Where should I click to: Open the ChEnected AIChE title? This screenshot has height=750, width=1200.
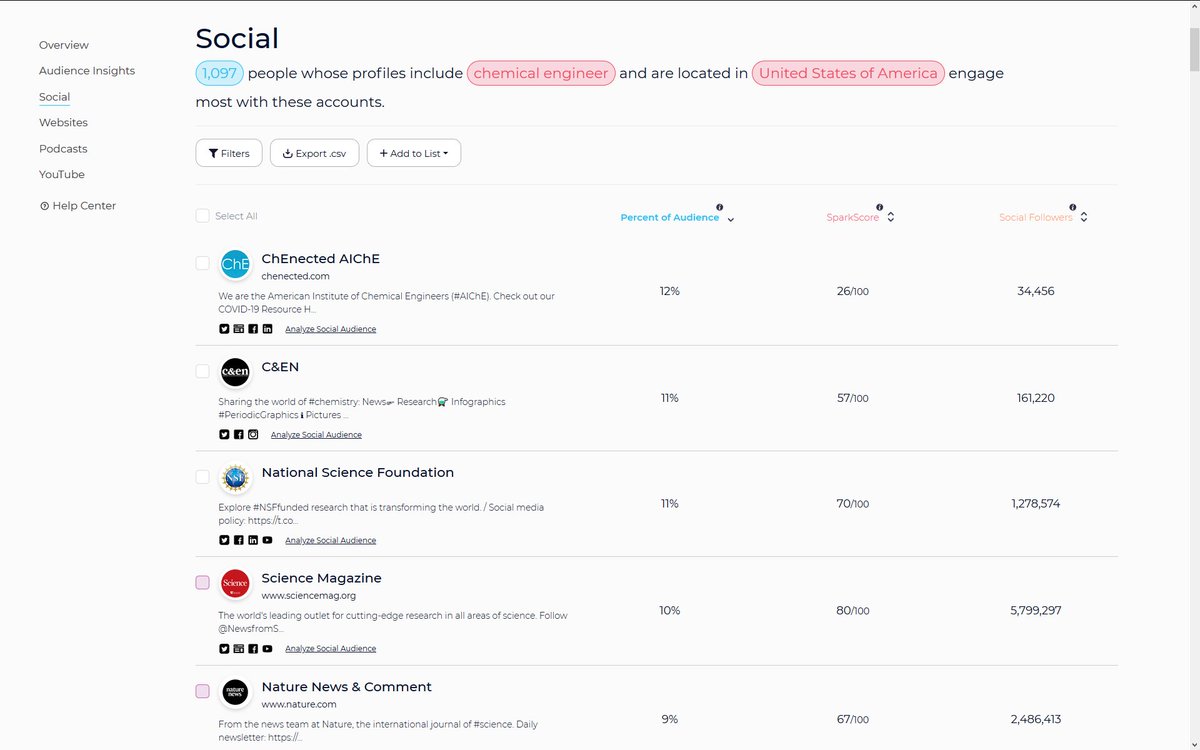[320, 259]
